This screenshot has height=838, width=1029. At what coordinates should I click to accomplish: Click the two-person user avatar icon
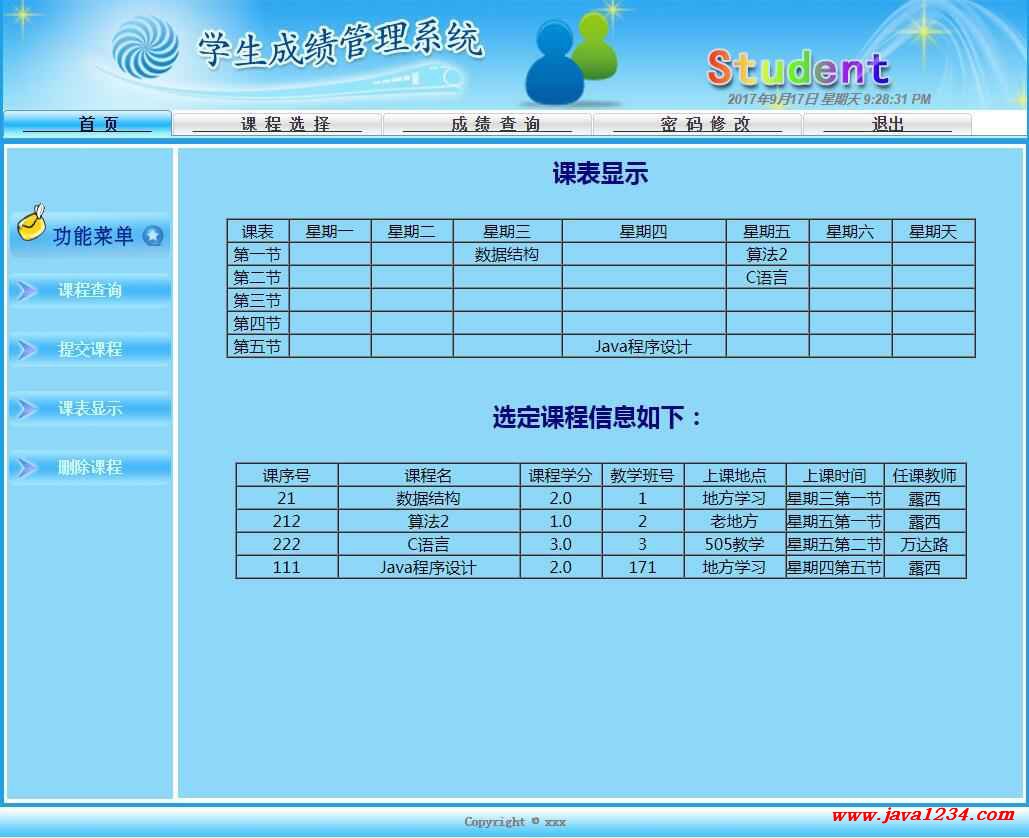(572, 62)
